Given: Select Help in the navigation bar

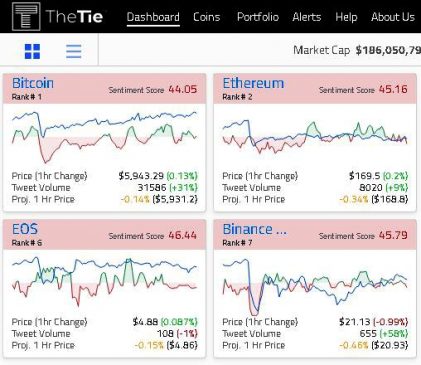Looking at the screenshot, I should pyautogui.click(x=346, y=17).
